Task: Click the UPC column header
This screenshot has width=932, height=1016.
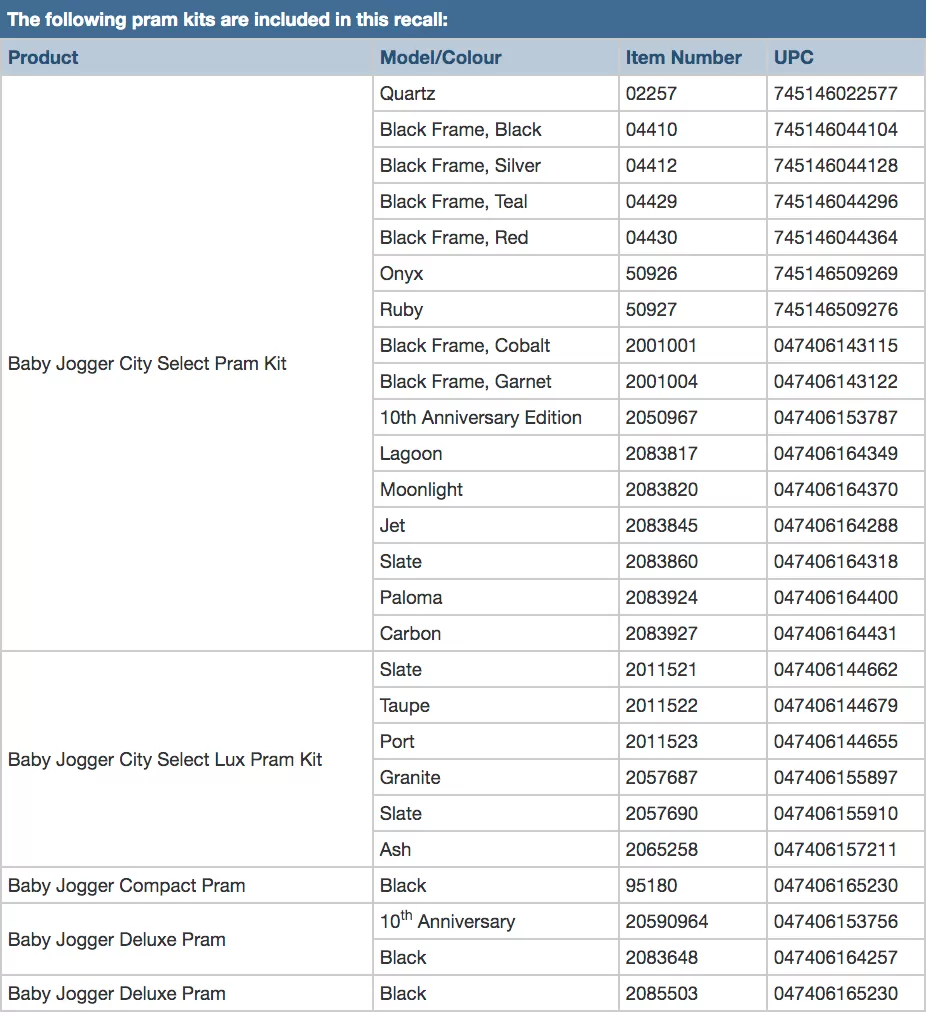Action: (846, 57)
